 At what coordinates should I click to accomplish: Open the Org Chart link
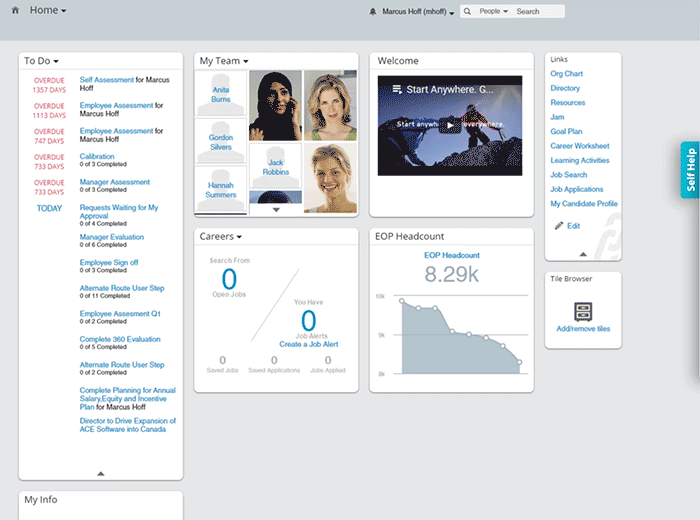point(567,74)
